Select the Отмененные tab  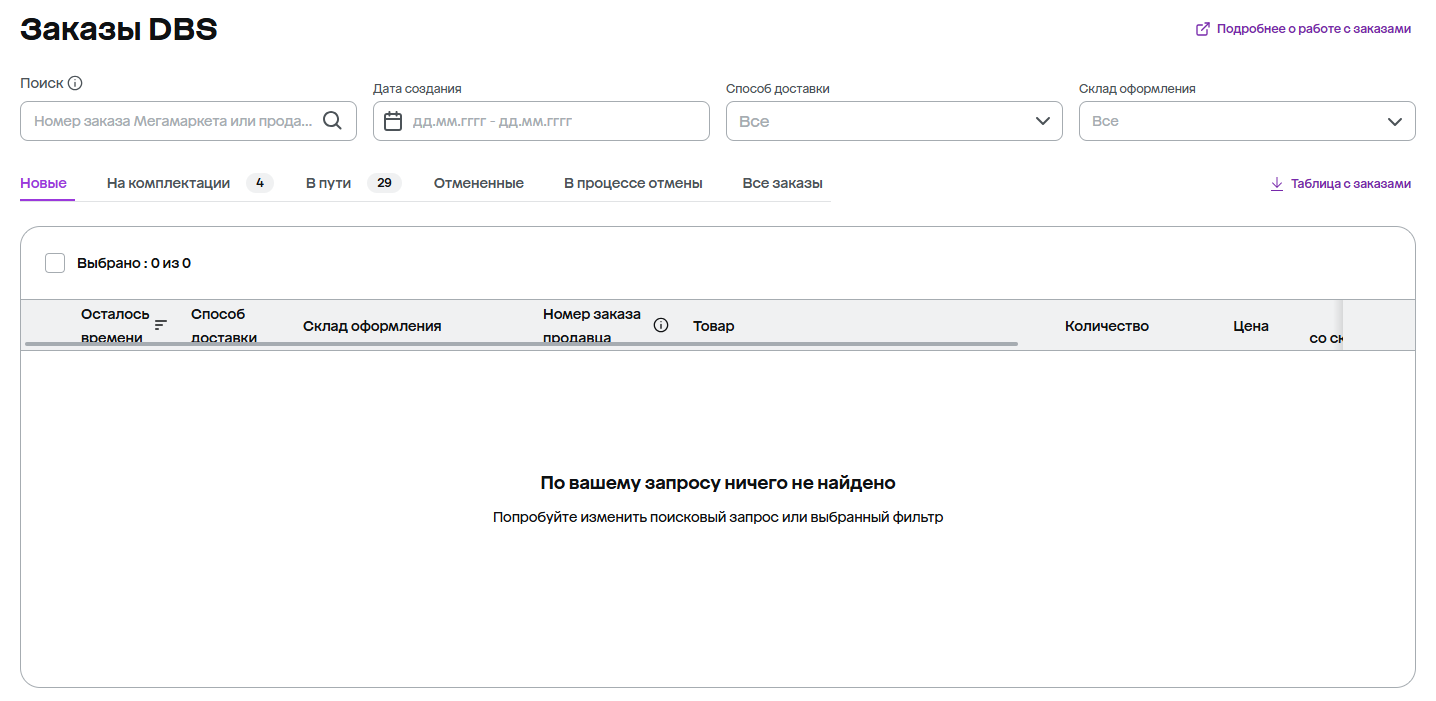(478, 183)
